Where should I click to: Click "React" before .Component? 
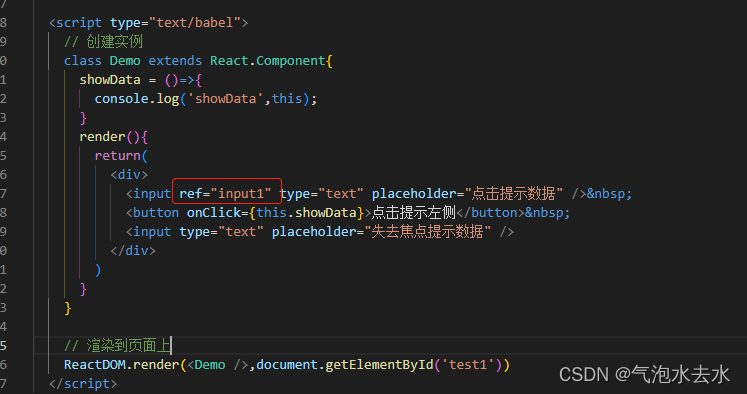(x=229, y=61)
